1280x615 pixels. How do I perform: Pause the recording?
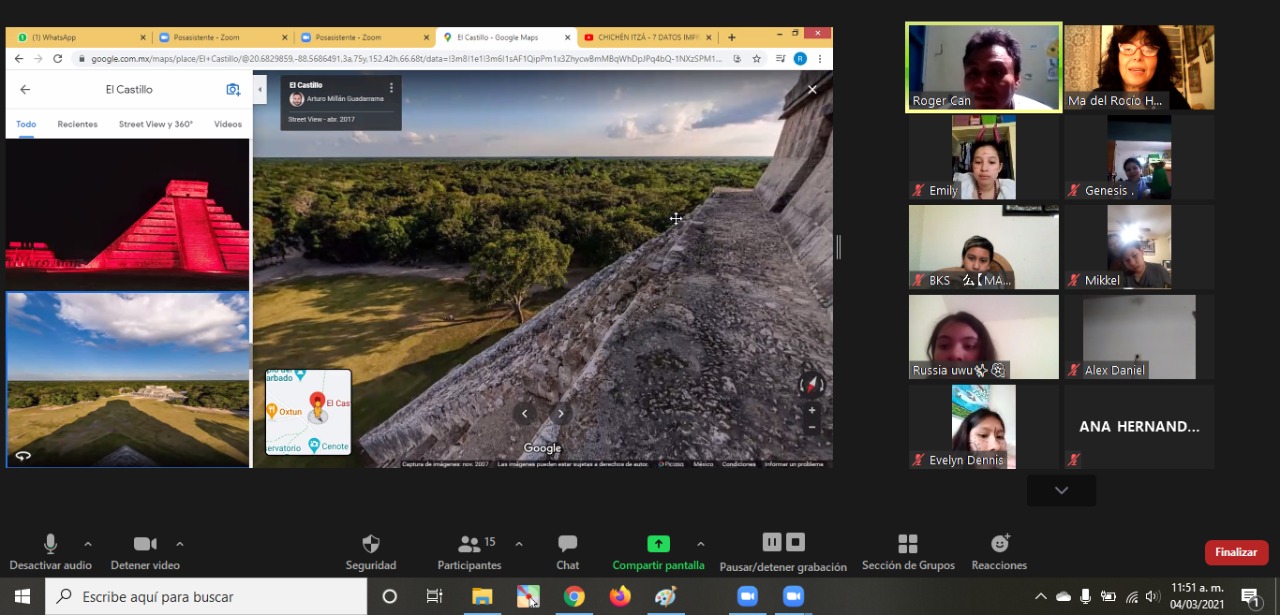772,542
